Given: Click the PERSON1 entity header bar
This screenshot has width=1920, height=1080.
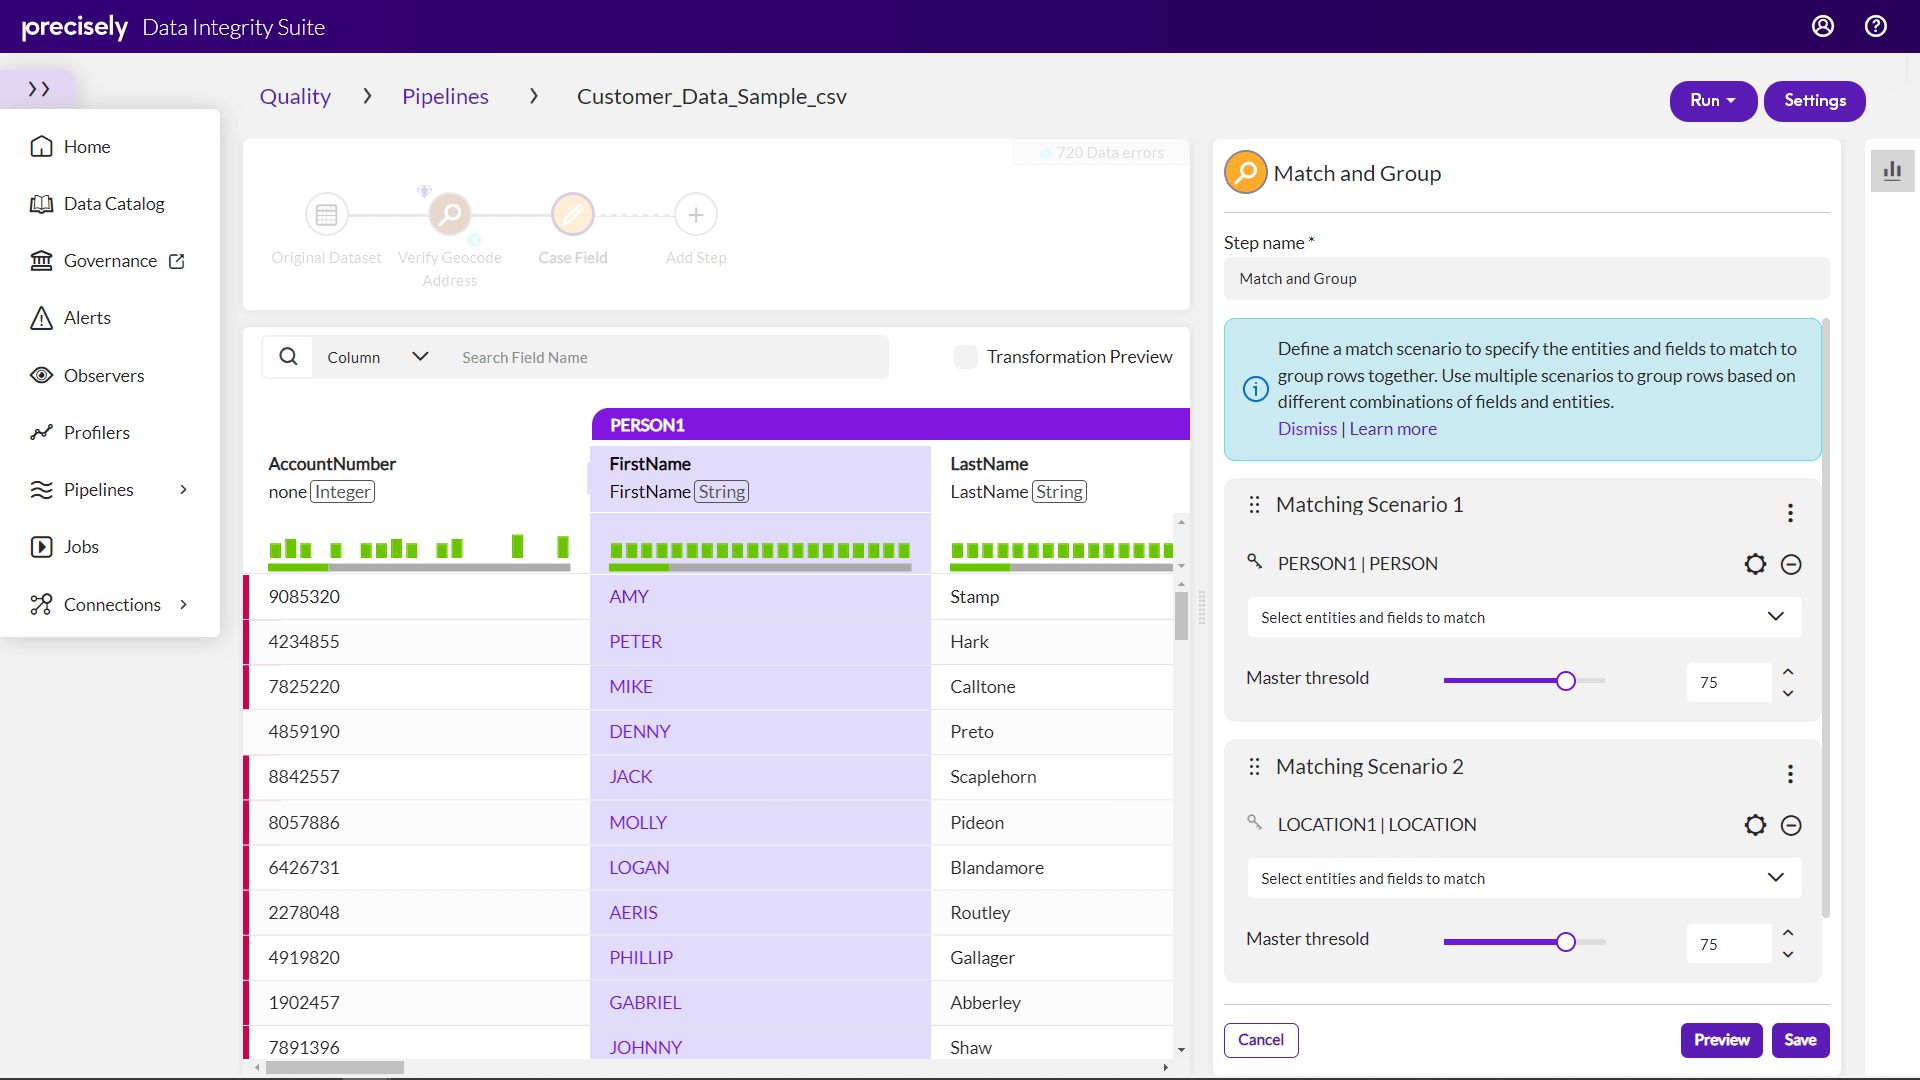Looking at the screenshot, I should [890, 425].
